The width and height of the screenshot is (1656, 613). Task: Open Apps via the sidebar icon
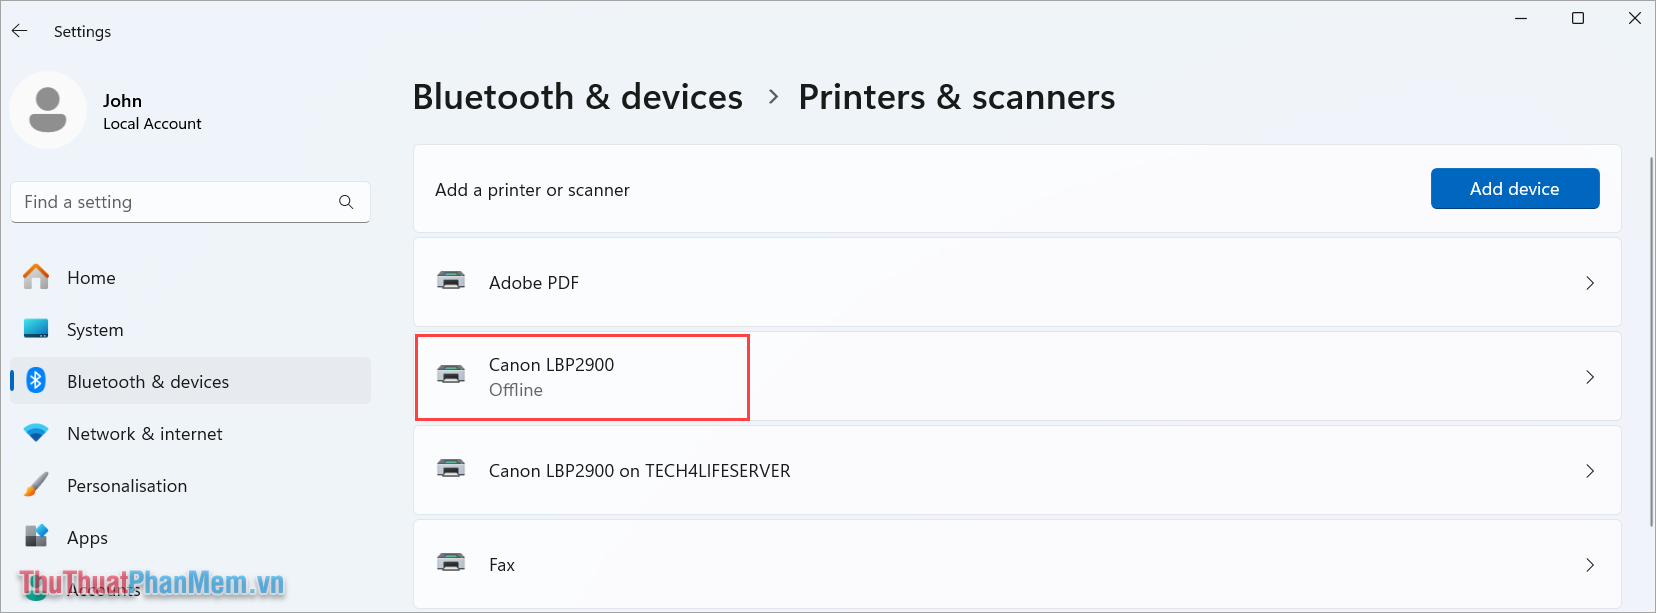click(x=36, y=537)
